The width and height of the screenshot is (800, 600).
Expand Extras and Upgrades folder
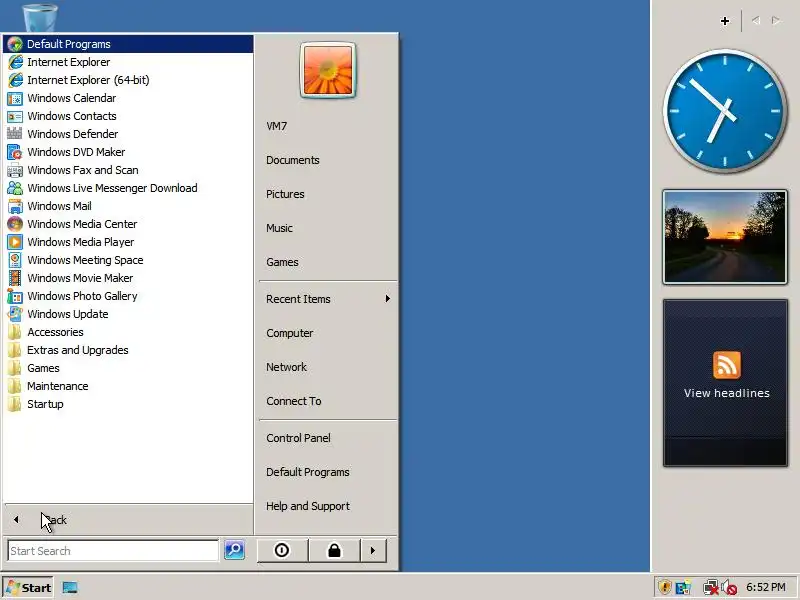(x=128, y=350)
